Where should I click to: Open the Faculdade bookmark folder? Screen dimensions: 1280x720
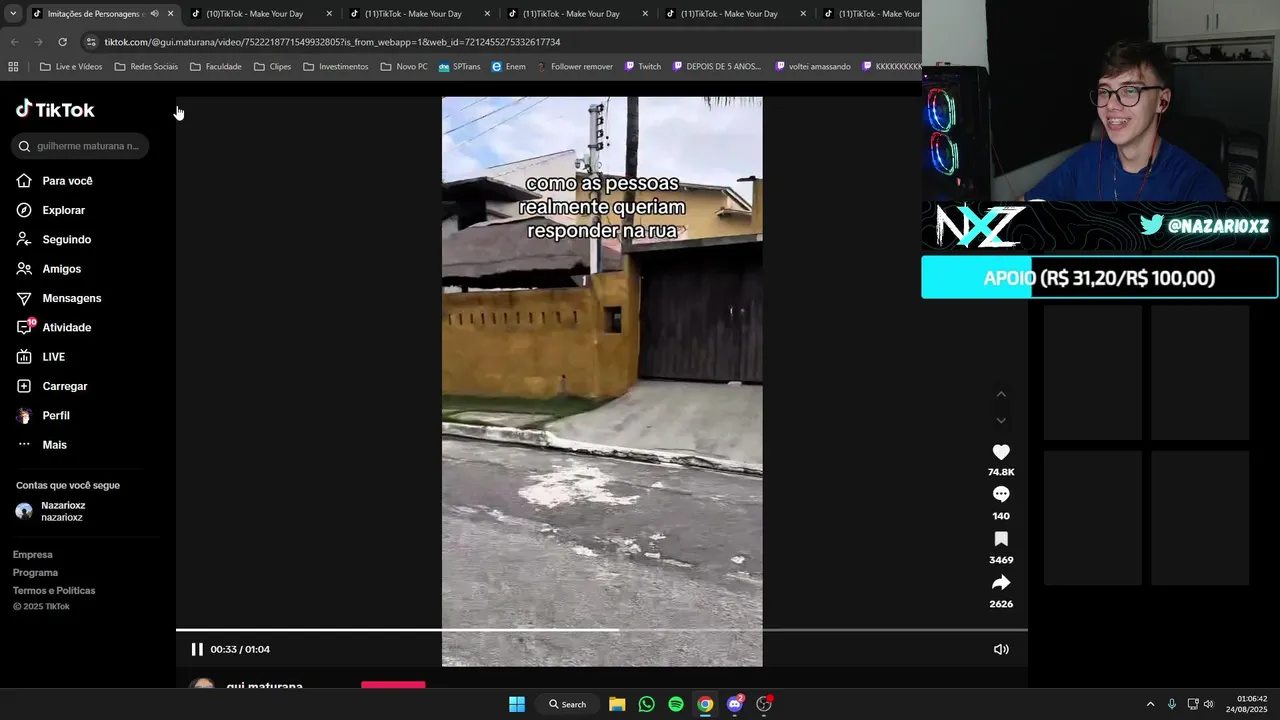pyautogui.click(x=215, y=67)
